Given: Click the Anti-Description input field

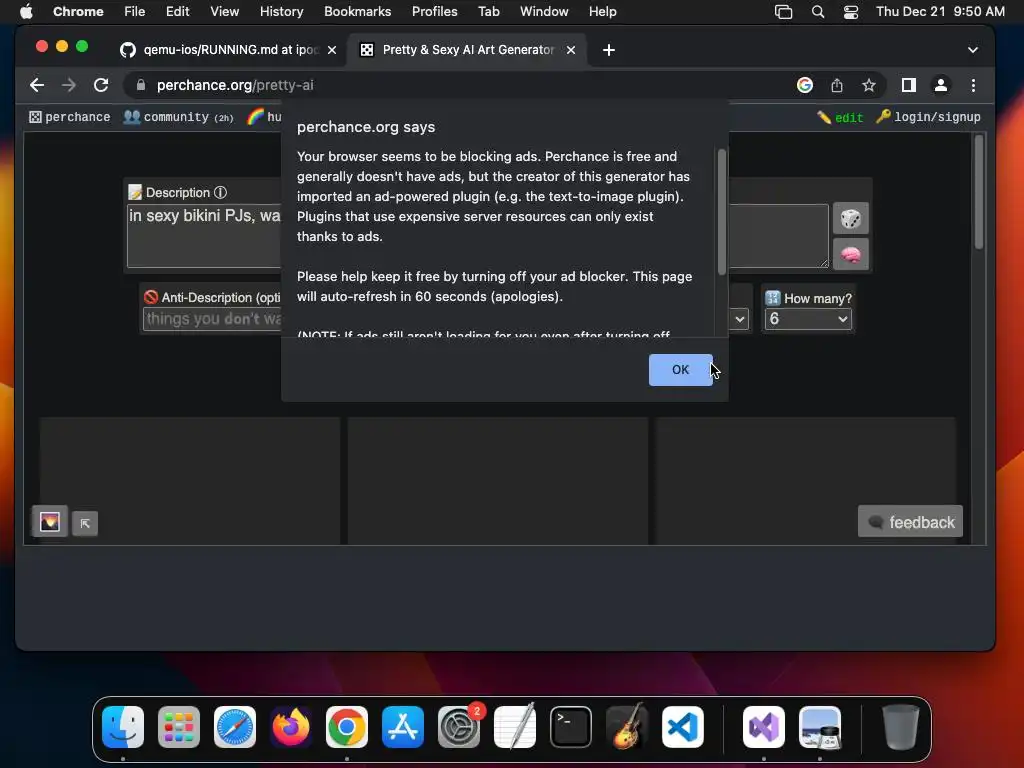Looking at the screenshot, I should click(212, 319).
